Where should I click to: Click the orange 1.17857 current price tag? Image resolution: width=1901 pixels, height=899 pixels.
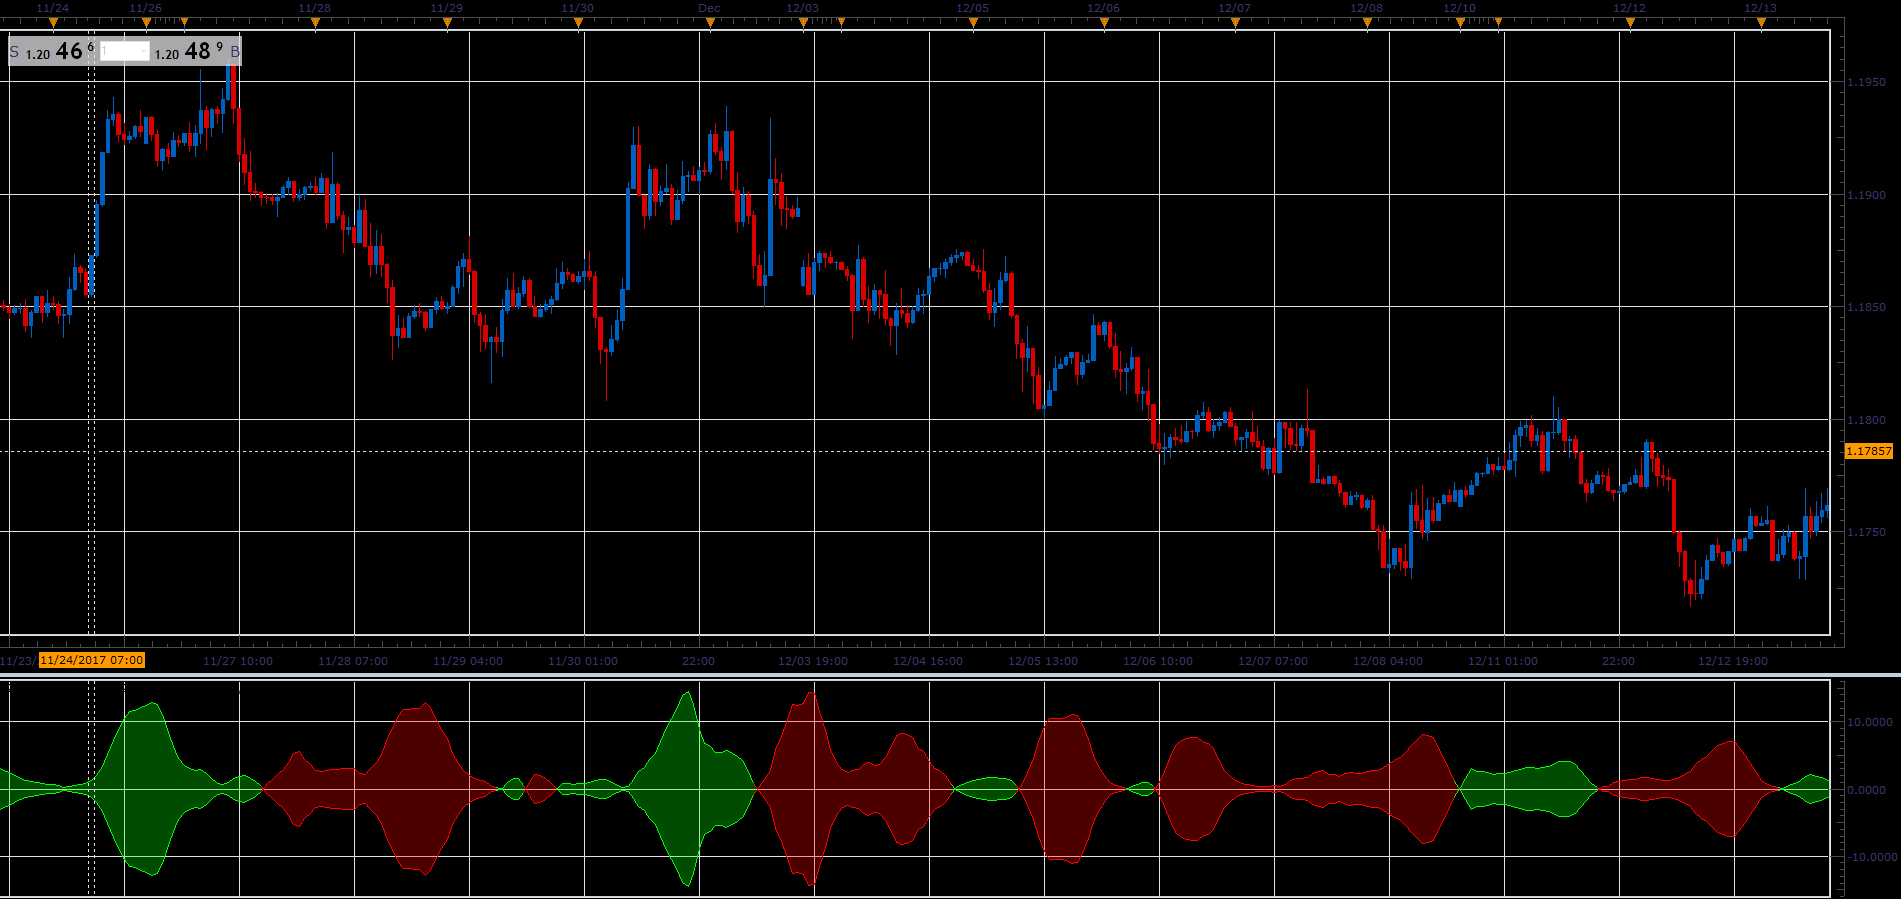1868,451
